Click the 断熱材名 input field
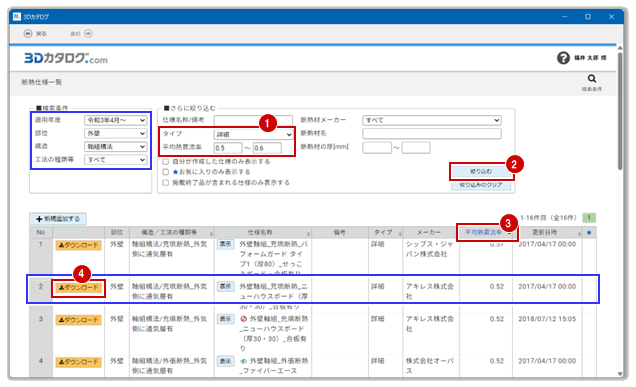 click(432, 133)
